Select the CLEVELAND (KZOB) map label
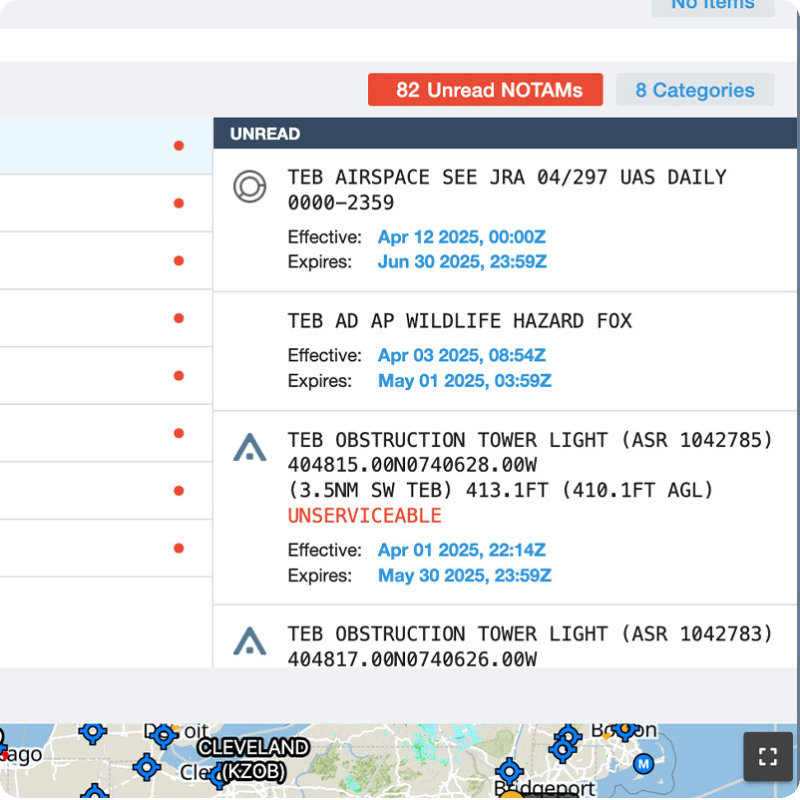The height and width of the screenshot is (800, 800). click(254, 760)
